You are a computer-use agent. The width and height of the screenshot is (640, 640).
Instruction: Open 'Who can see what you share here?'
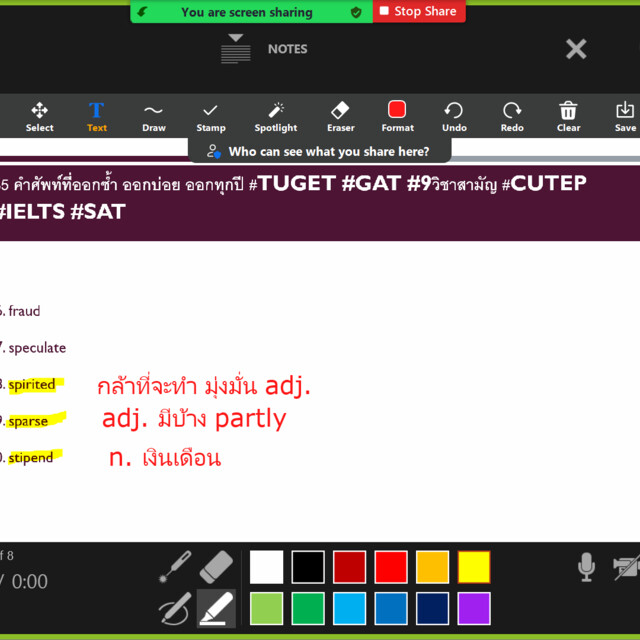click(x=320, y=151)
